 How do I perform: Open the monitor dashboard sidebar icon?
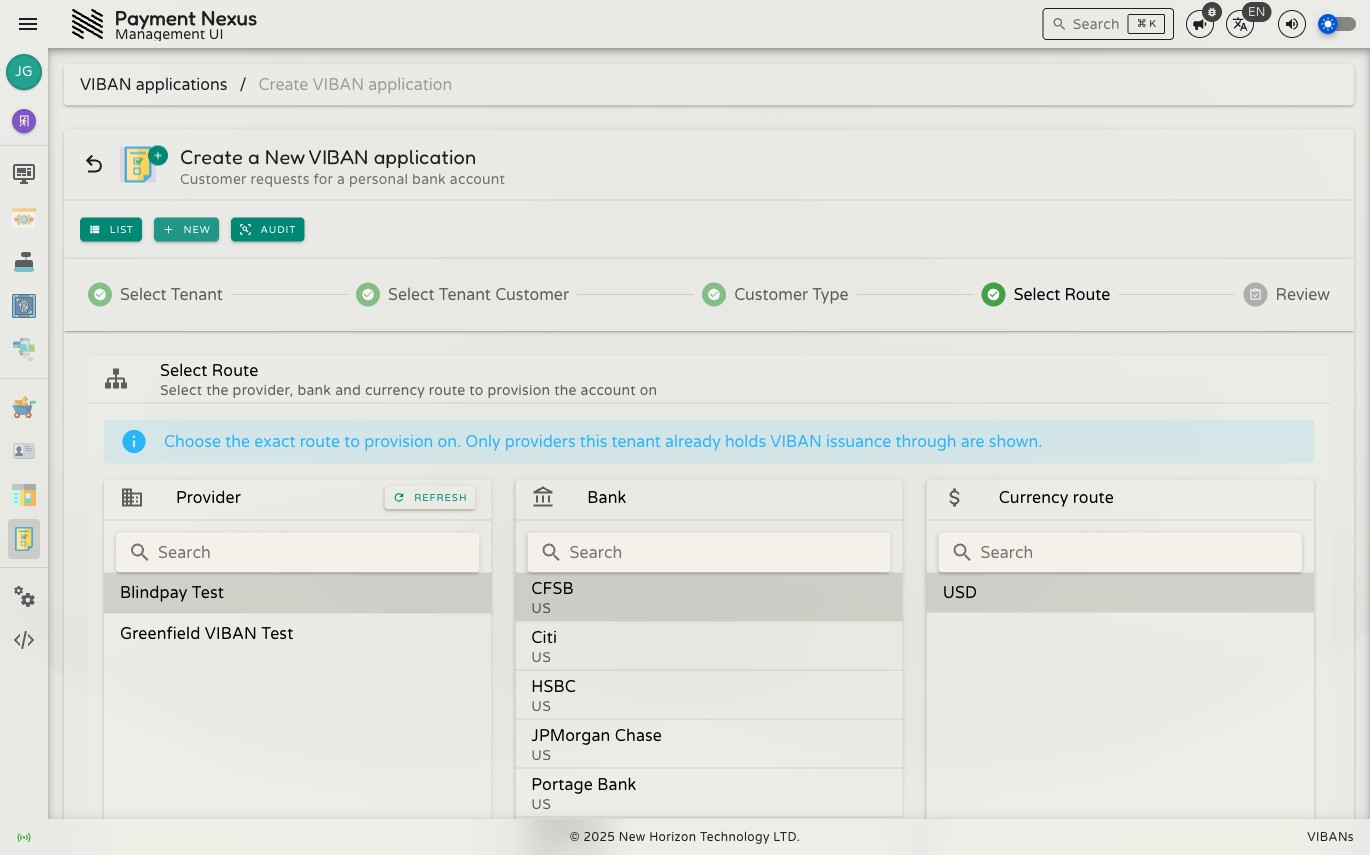24,174
